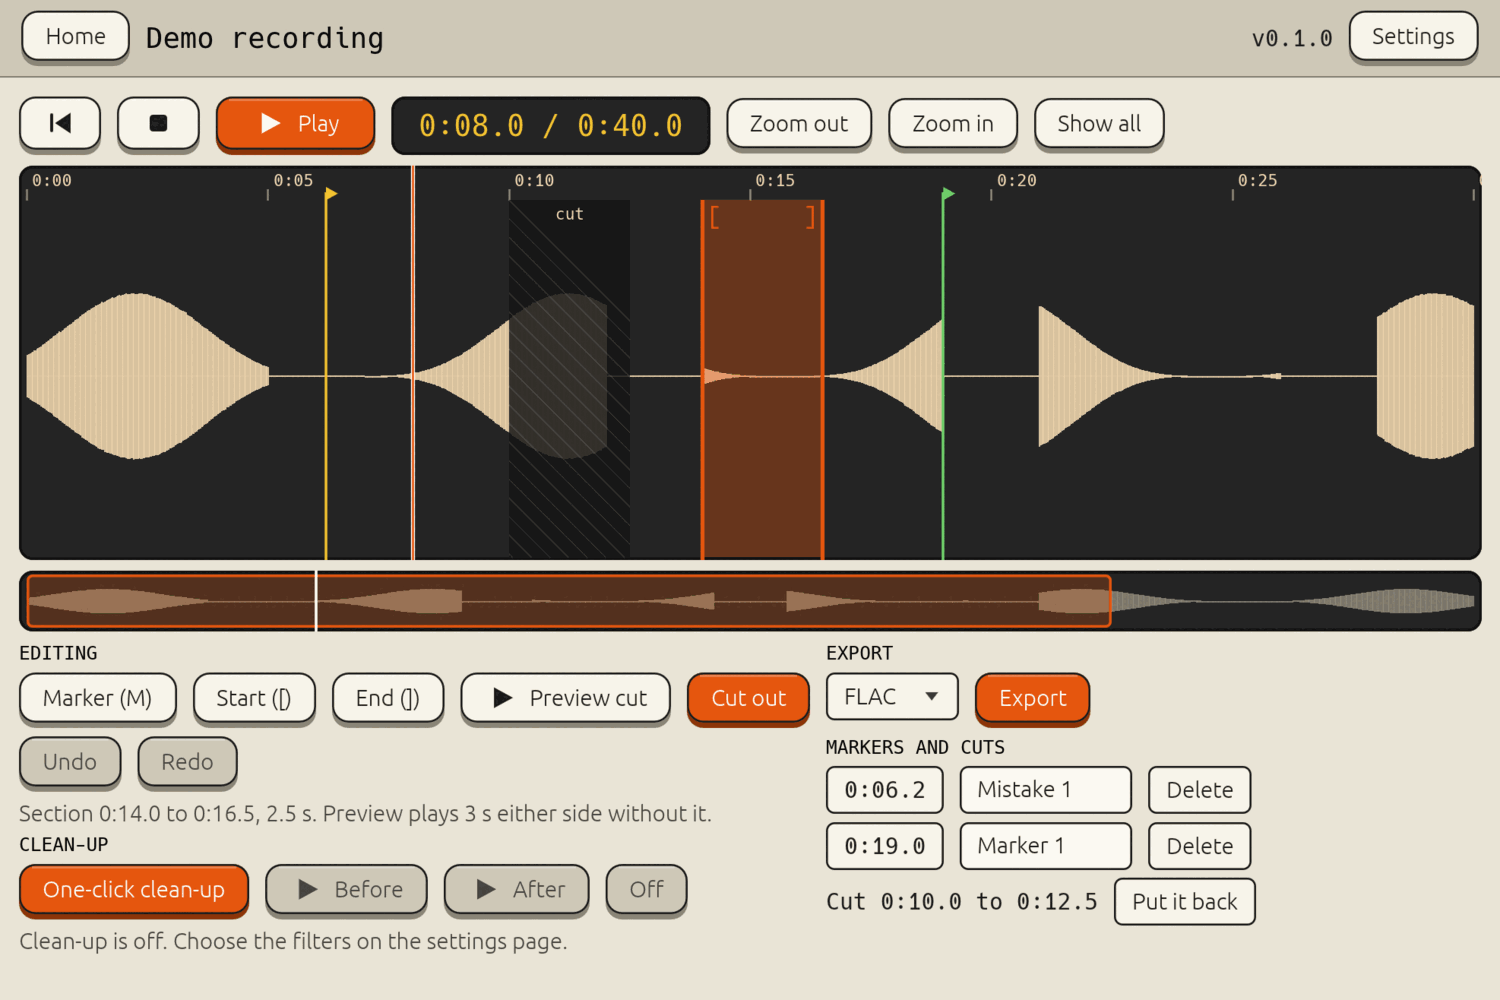Go to the Home screen
This screenshot has height=1000, width=1500.
[x=75, y=36]
